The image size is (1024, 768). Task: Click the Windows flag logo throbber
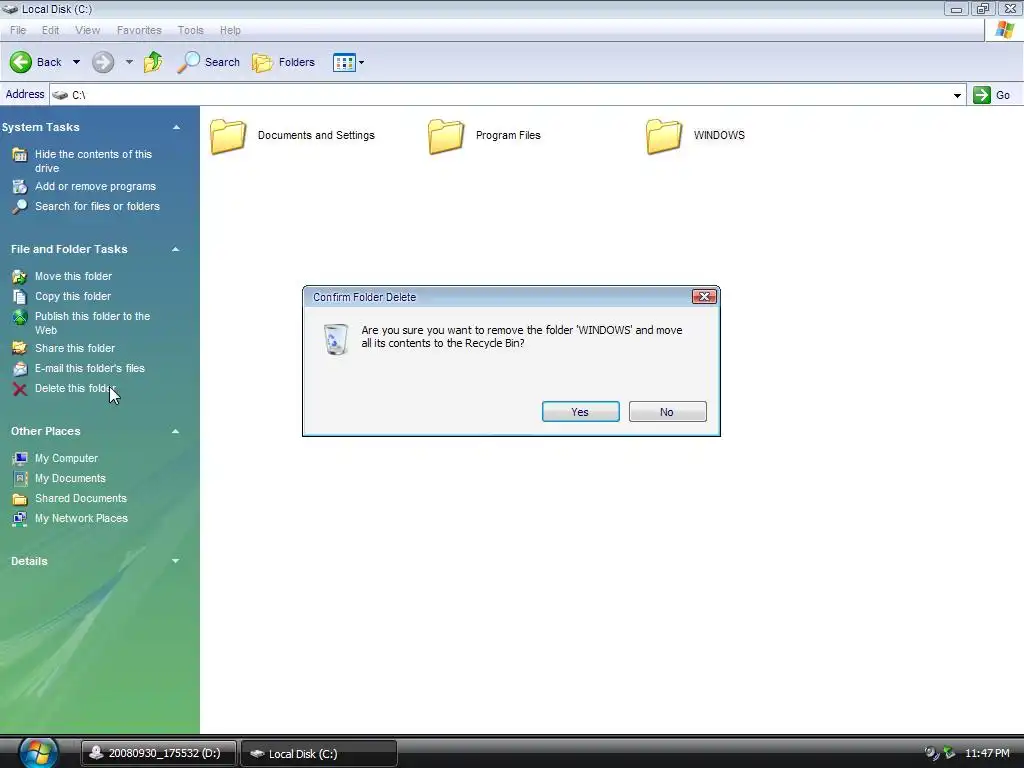click(1005, 30)
